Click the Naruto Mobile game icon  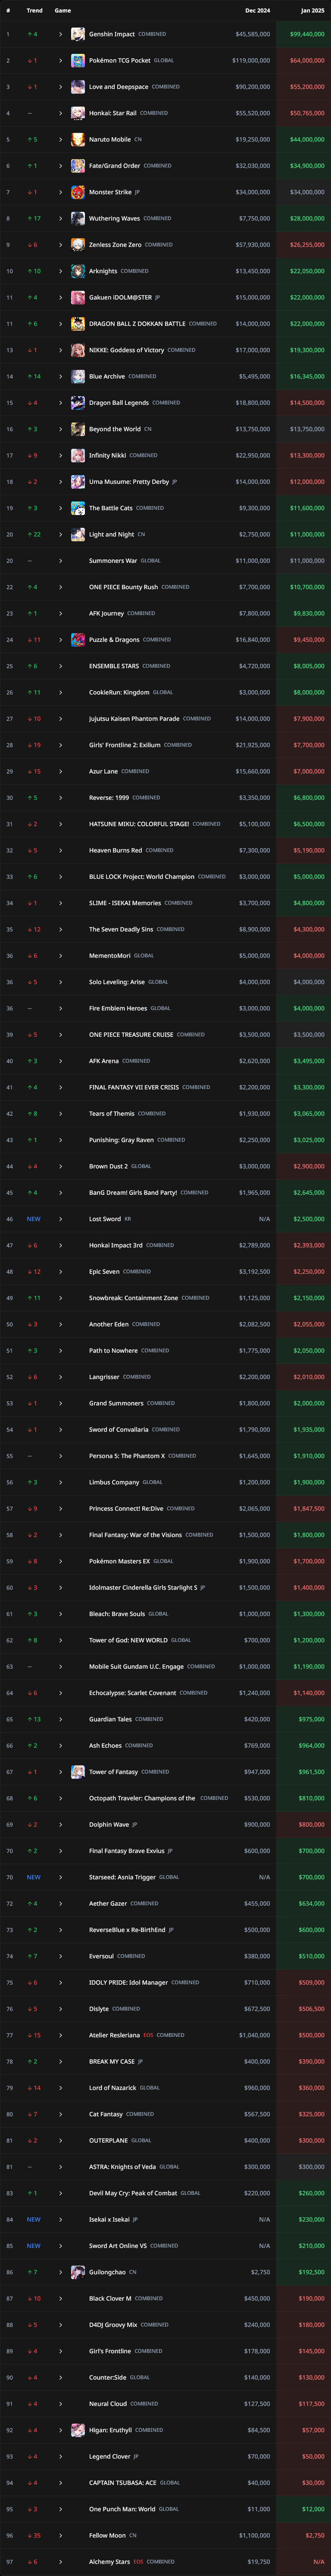pos(78,139)
